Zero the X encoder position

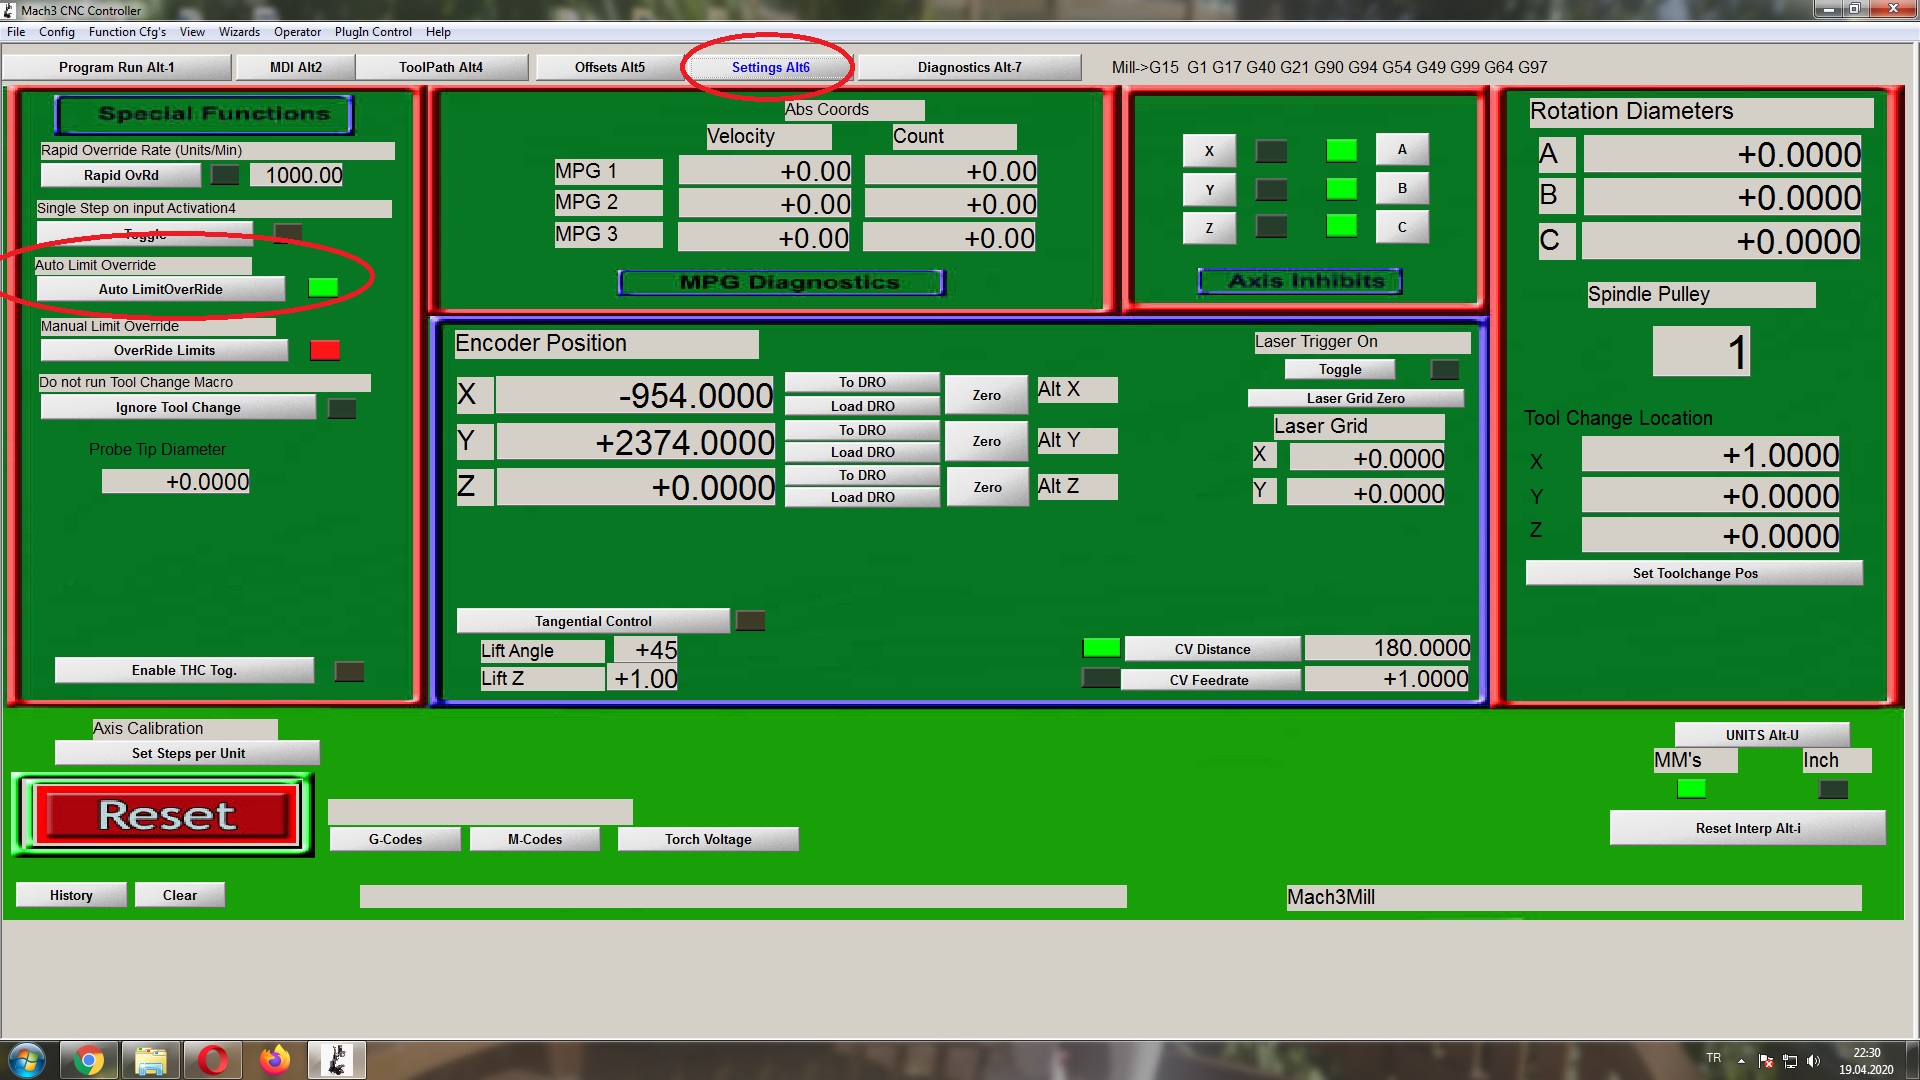987,395
